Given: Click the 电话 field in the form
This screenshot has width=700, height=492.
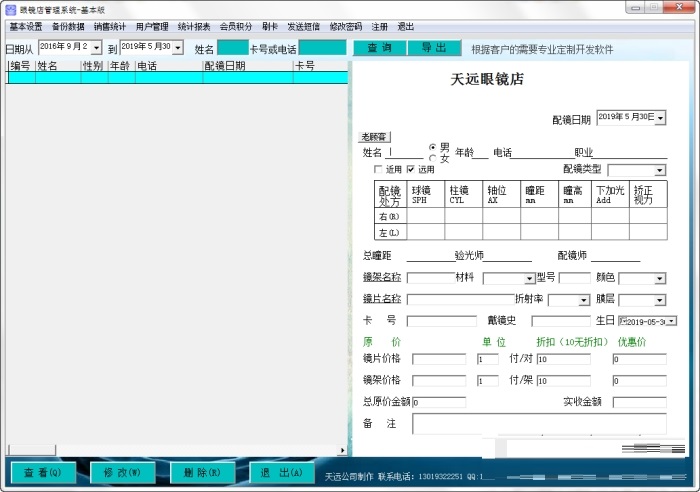Looking at the screenshot, I should point(542,153).
